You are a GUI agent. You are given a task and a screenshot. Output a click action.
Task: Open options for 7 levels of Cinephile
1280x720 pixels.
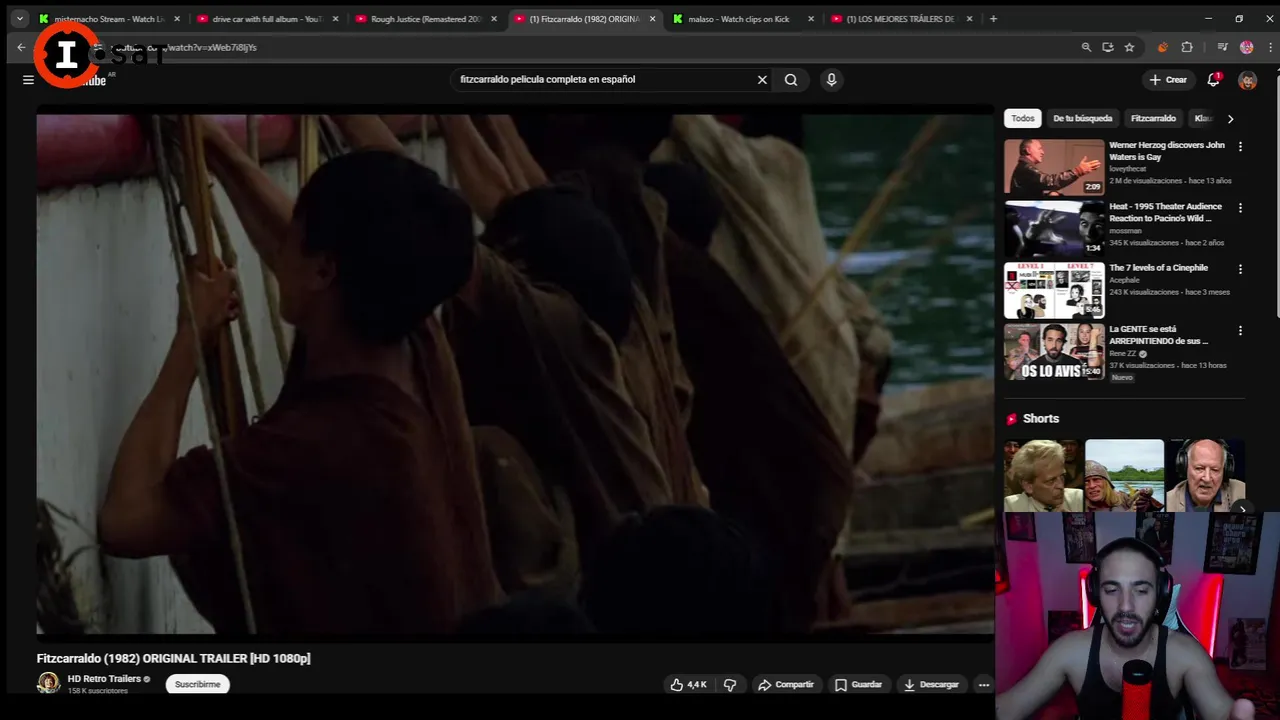(x=1240, y=269)
